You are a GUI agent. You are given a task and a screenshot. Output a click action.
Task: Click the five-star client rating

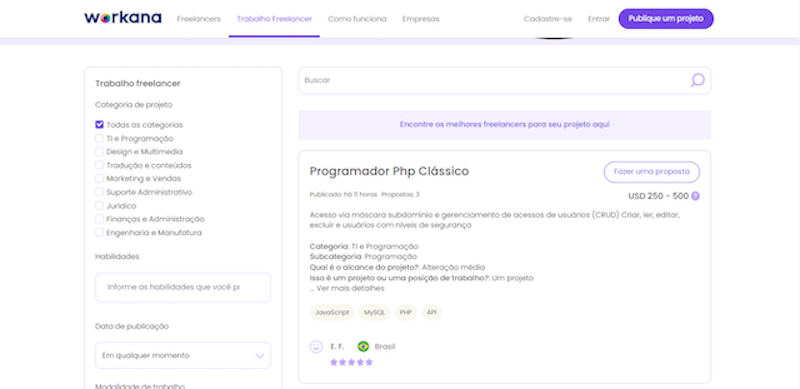pos(352,362)
